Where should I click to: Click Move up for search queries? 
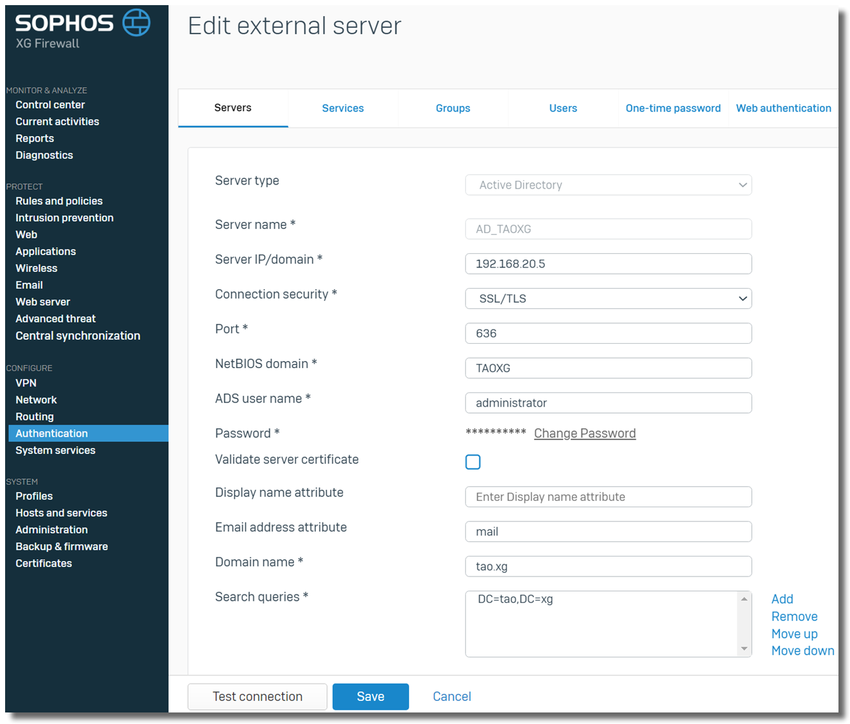point(794,634)
